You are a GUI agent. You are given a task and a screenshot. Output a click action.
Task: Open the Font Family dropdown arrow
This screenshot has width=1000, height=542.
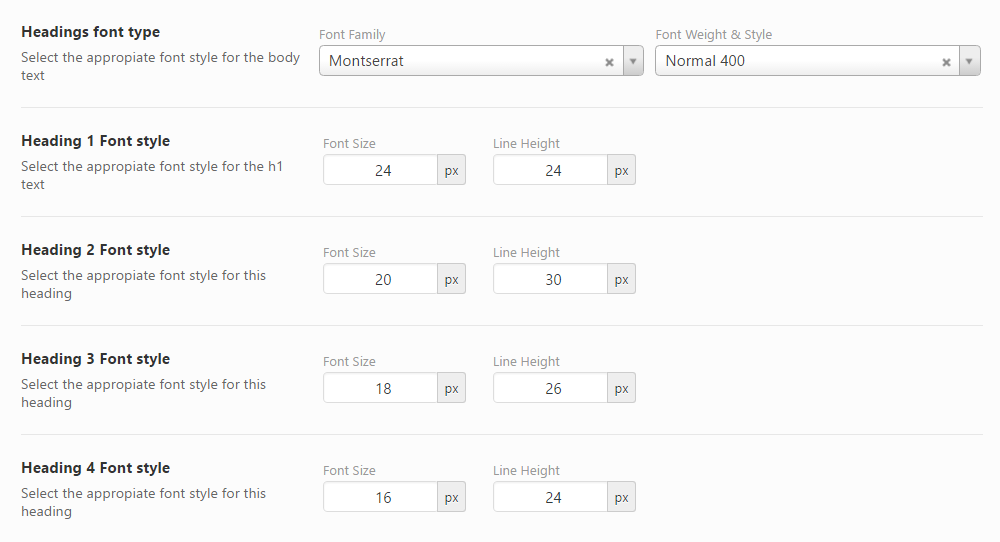click(633, 61)
